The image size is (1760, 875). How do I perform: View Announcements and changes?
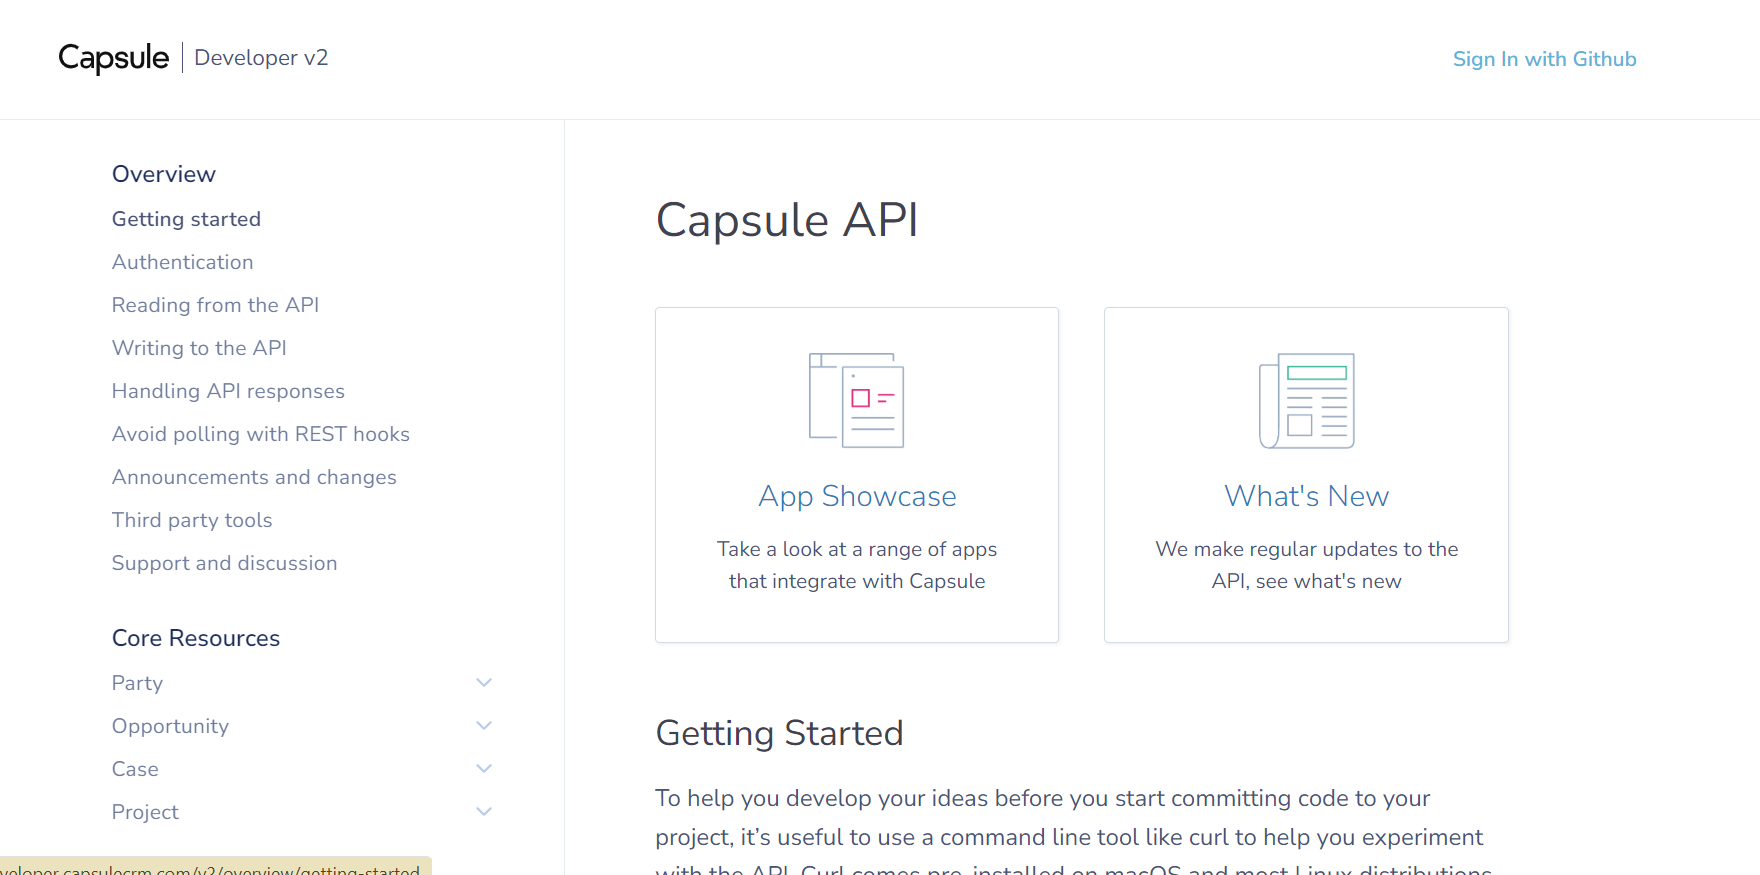254,477
